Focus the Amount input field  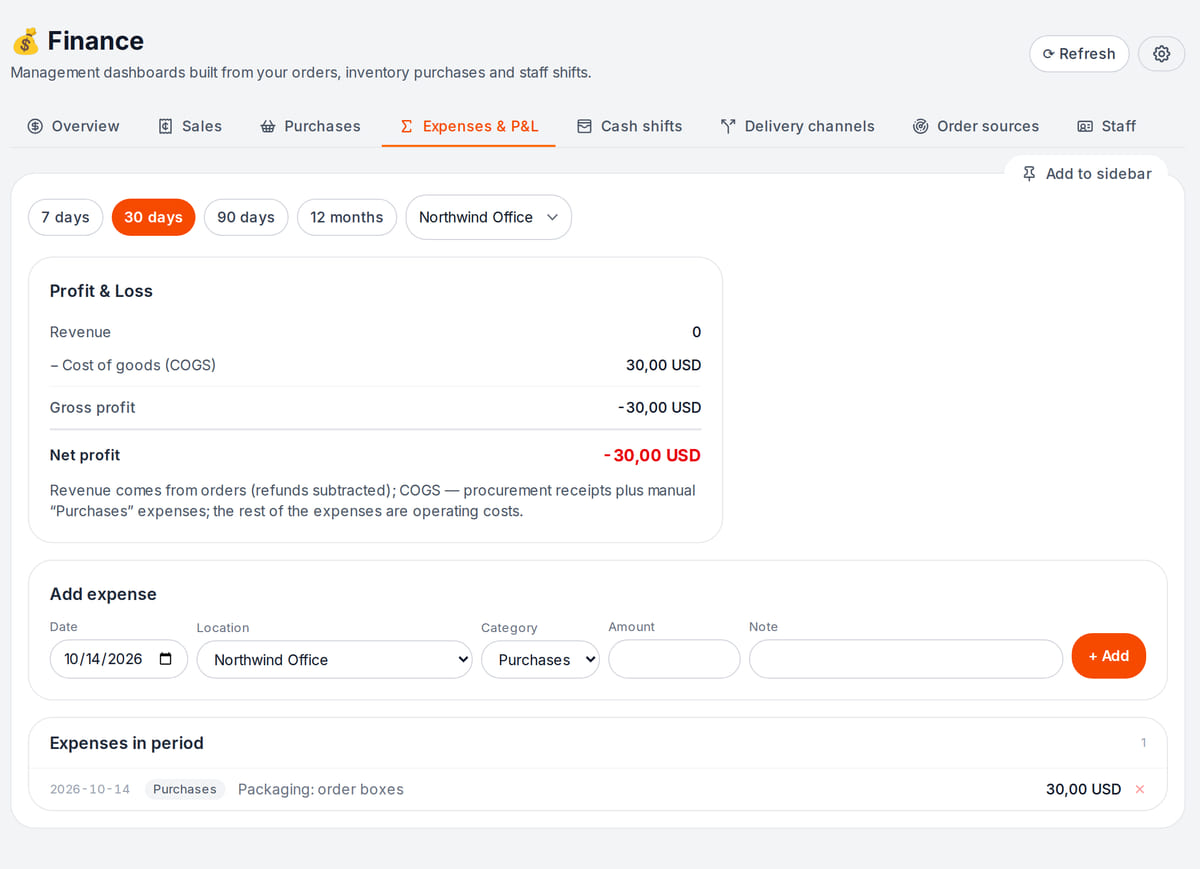coord(674,659)
